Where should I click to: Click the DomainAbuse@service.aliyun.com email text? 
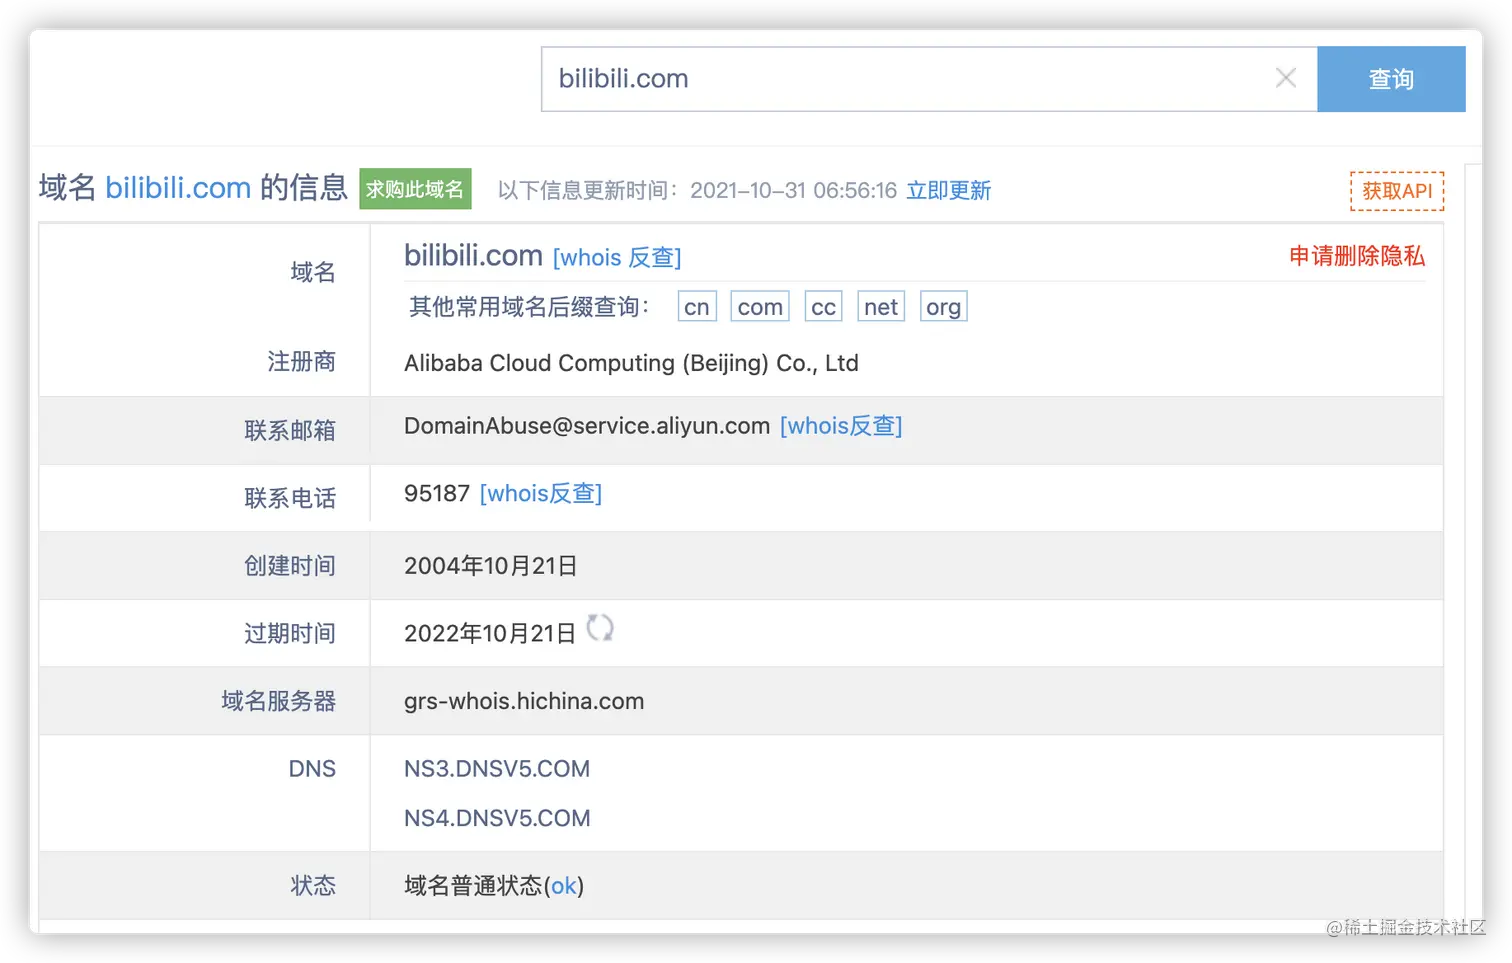587,426
